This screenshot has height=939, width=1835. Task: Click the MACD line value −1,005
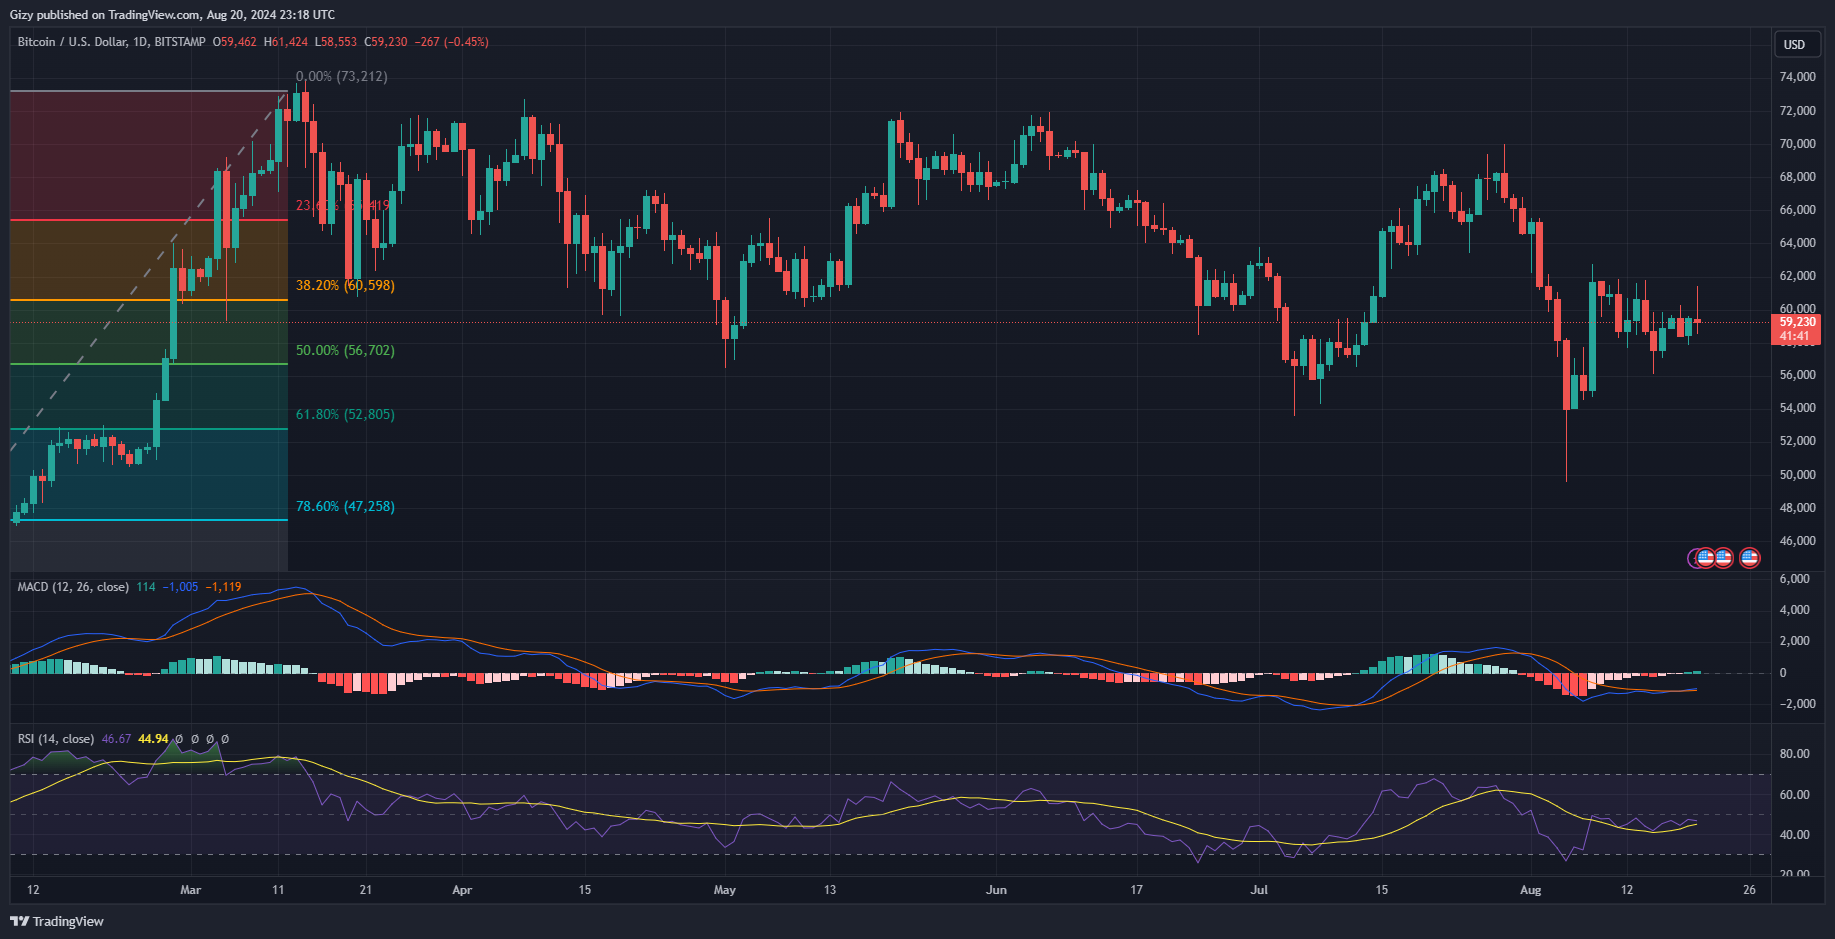(x=181, y=587)
